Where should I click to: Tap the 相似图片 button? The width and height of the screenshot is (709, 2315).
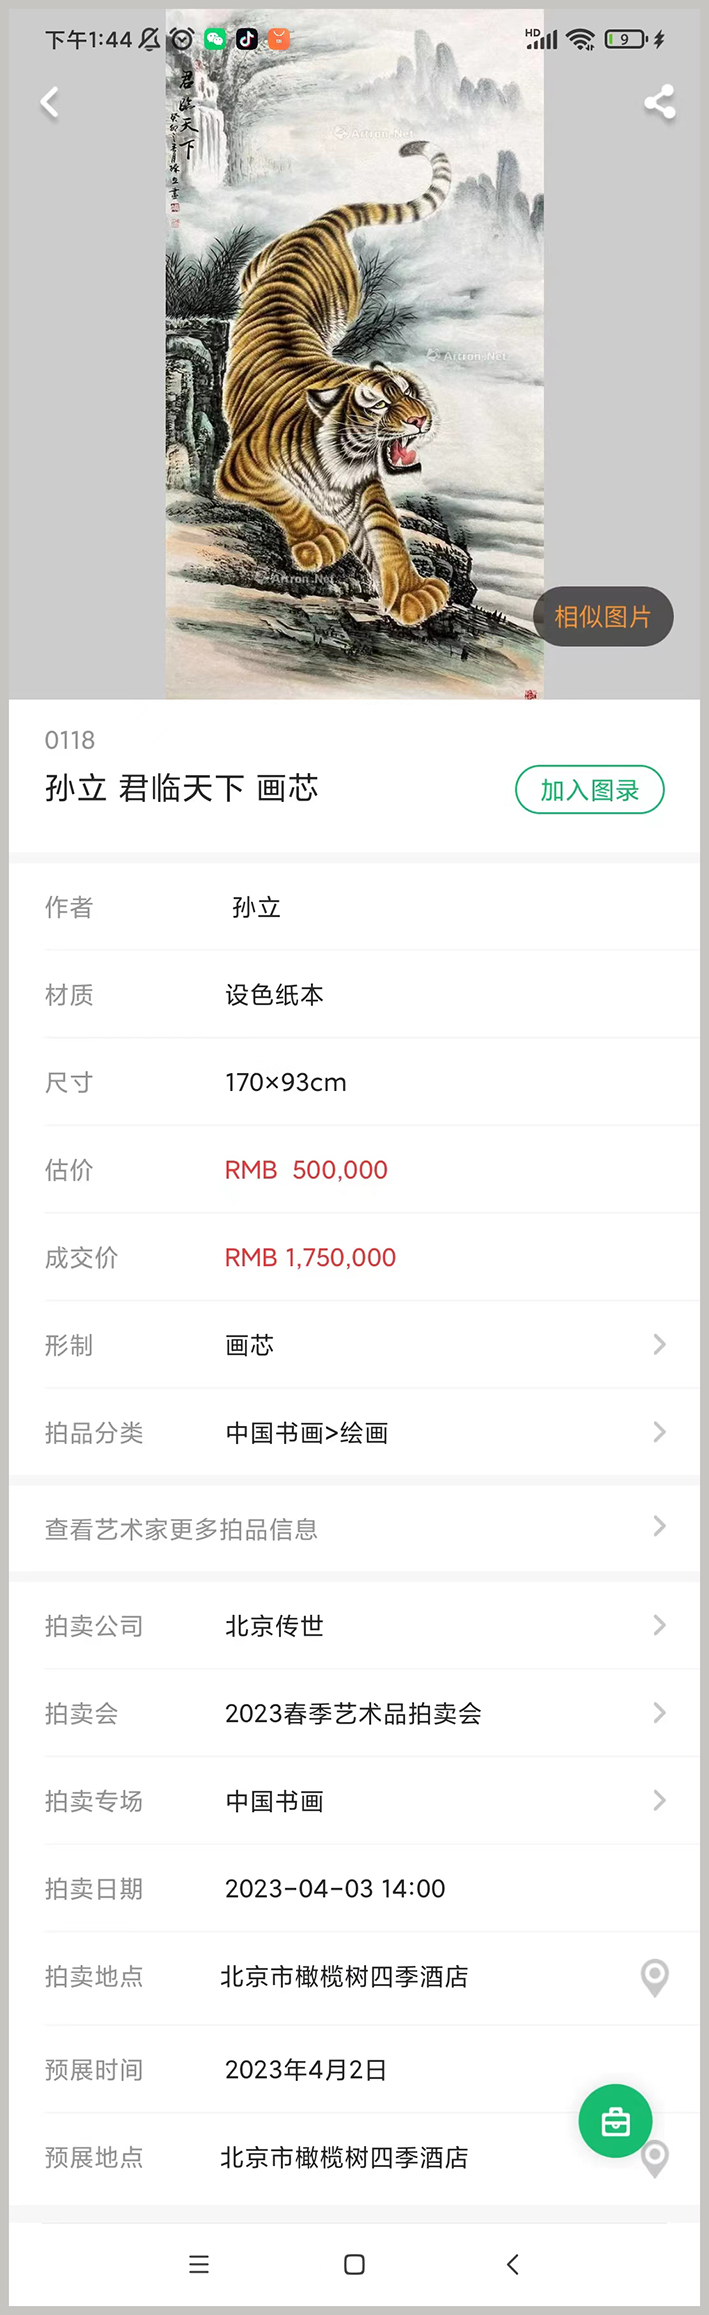pos(603,616)
